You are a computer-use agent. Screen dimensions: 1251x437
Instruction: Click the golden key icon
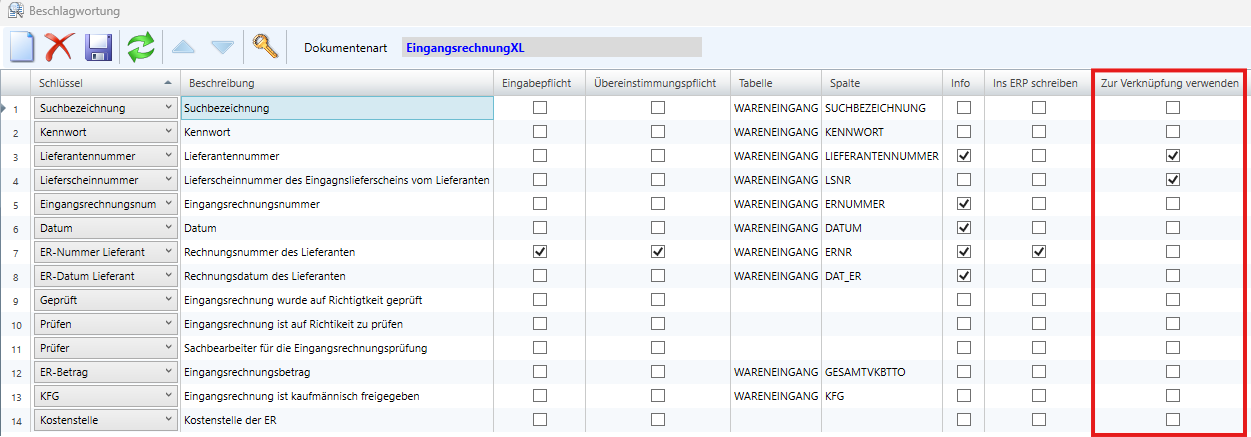point(264,47)
